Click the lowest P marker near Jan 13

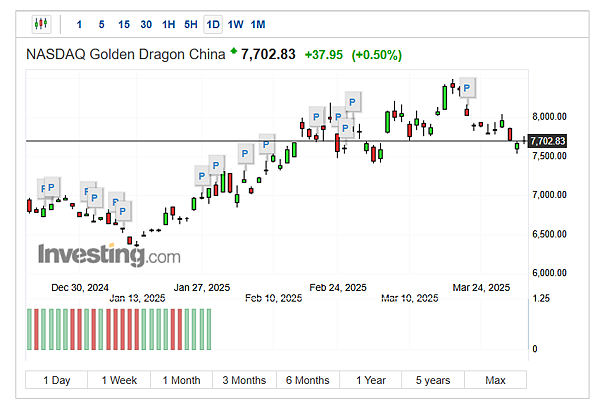(x=123, y=211)
